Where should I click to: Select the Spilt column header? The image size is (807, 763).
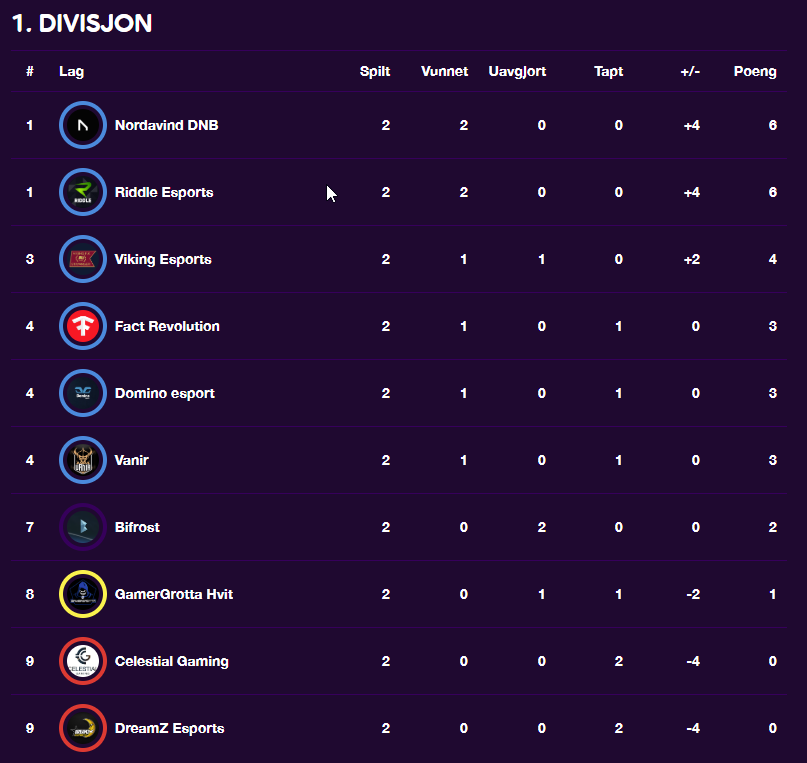(375, 72)
